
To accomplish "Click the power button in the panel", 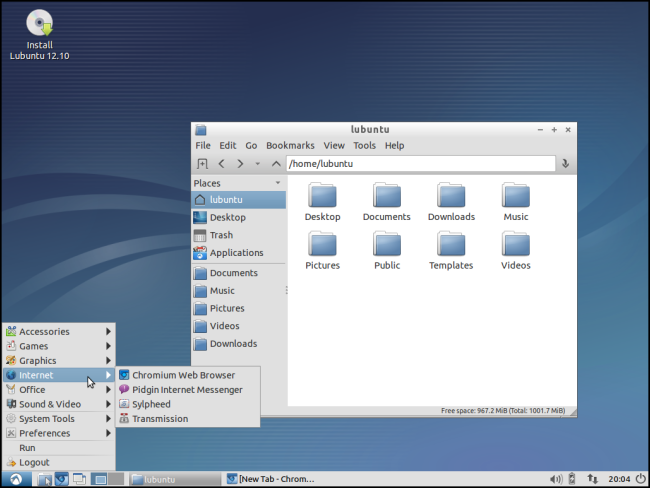I will pyautogui.click(x=640, y=479).
